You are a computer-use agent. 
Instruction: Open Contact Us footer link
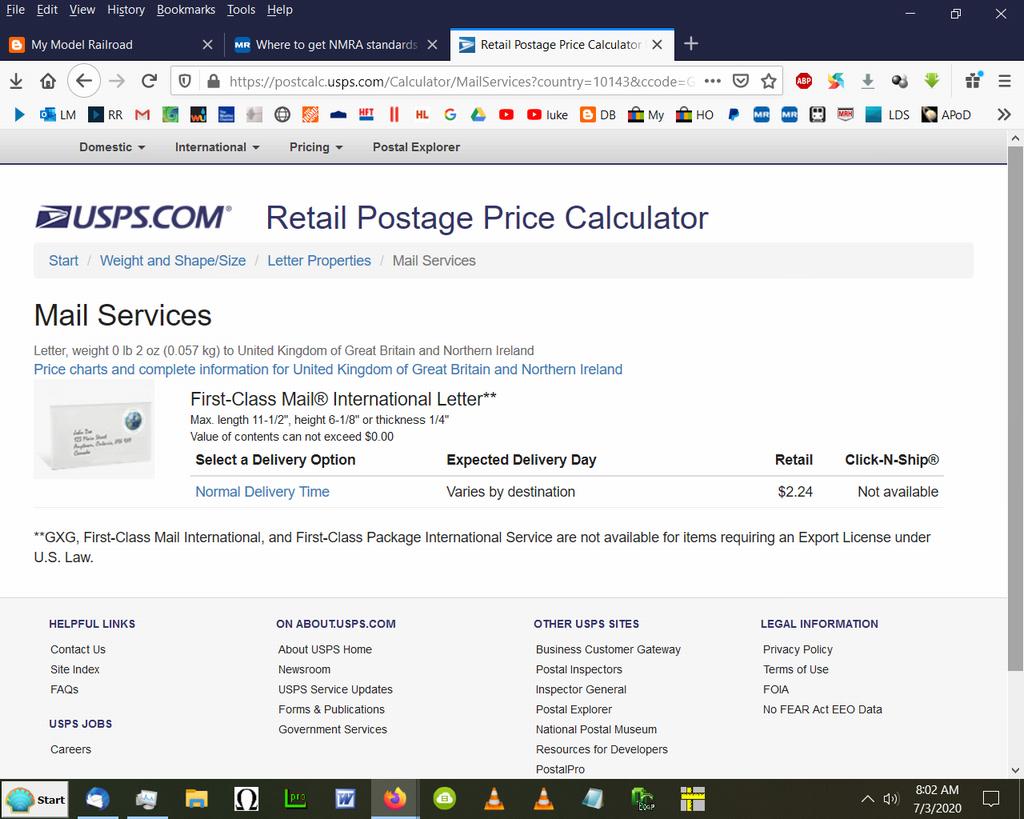78,649
